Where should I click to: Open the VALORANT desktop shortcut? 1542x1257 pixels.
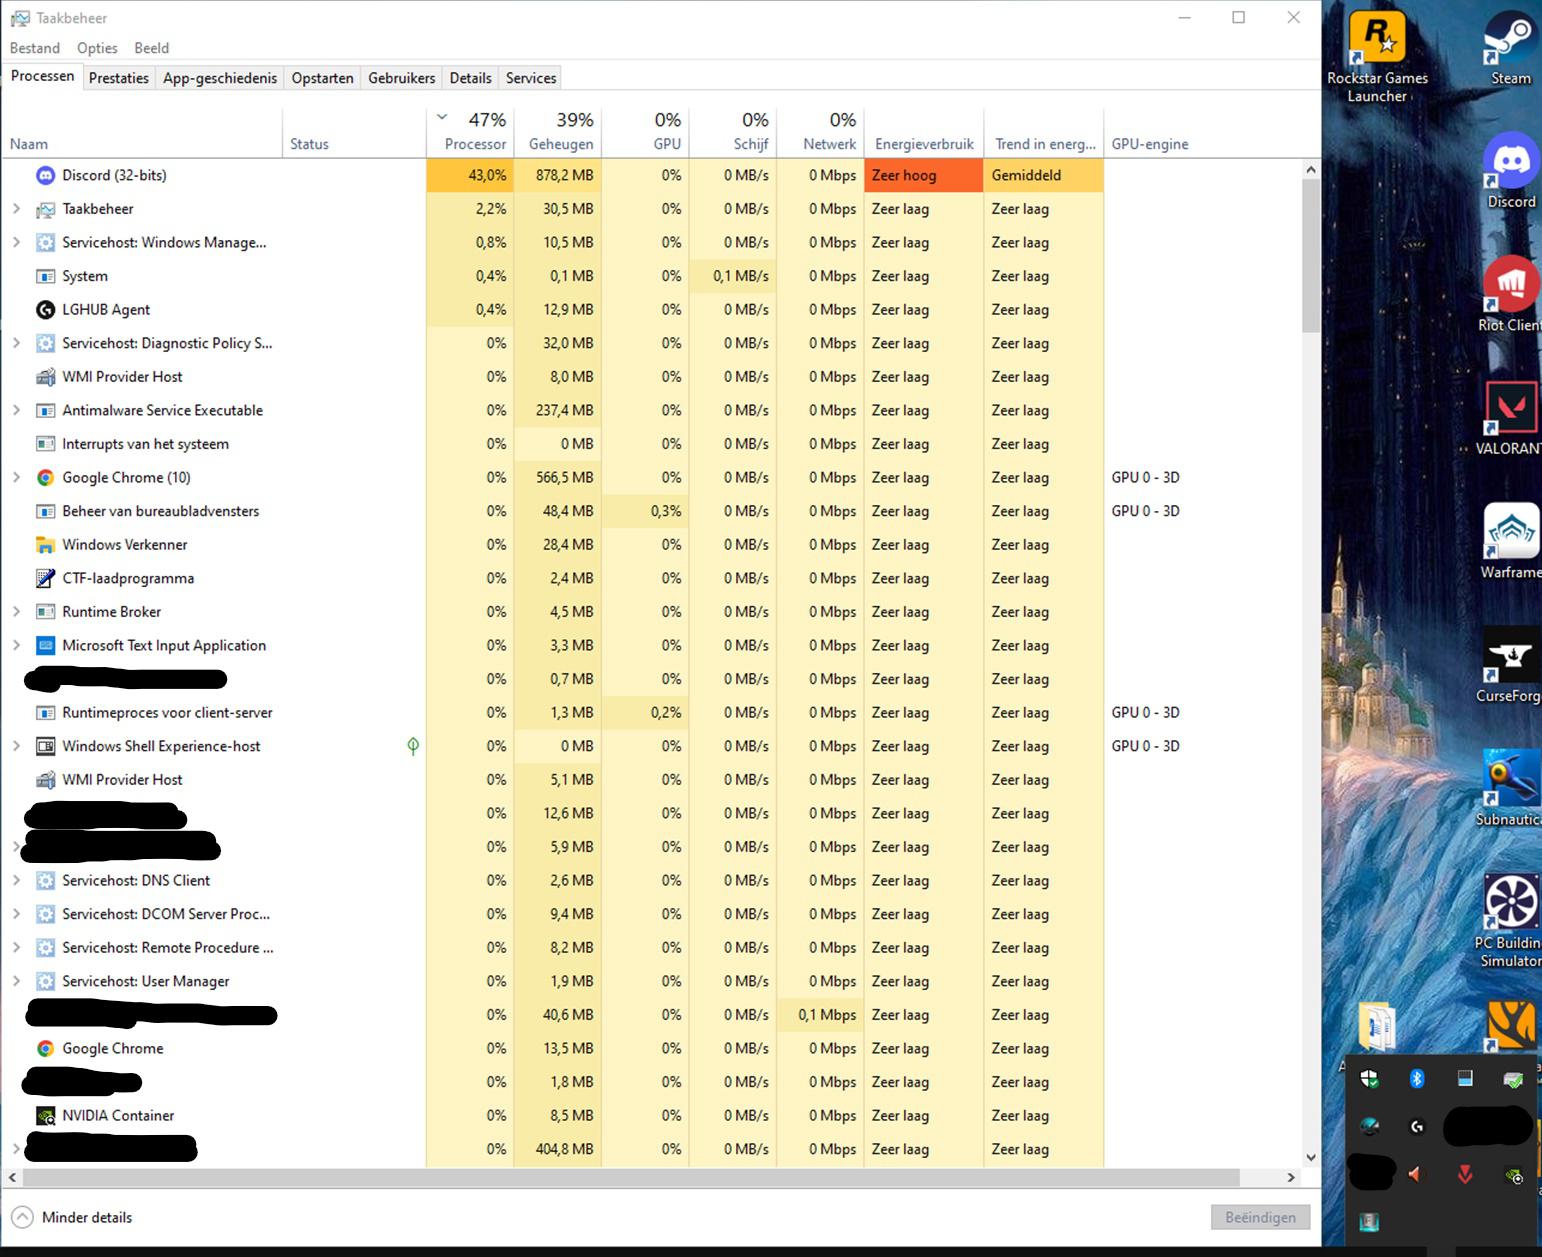tap(1511, 418)
